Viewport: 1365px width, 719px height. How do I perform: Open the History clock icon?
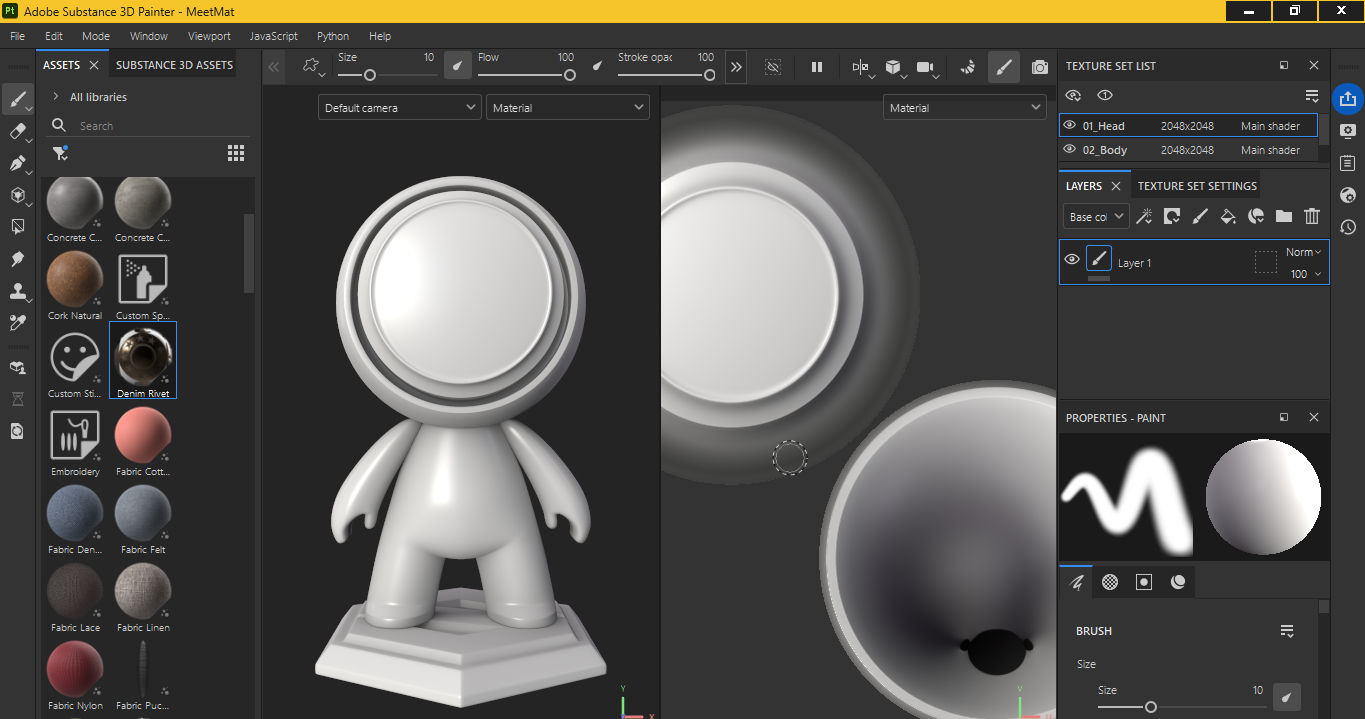[1347, 227]
